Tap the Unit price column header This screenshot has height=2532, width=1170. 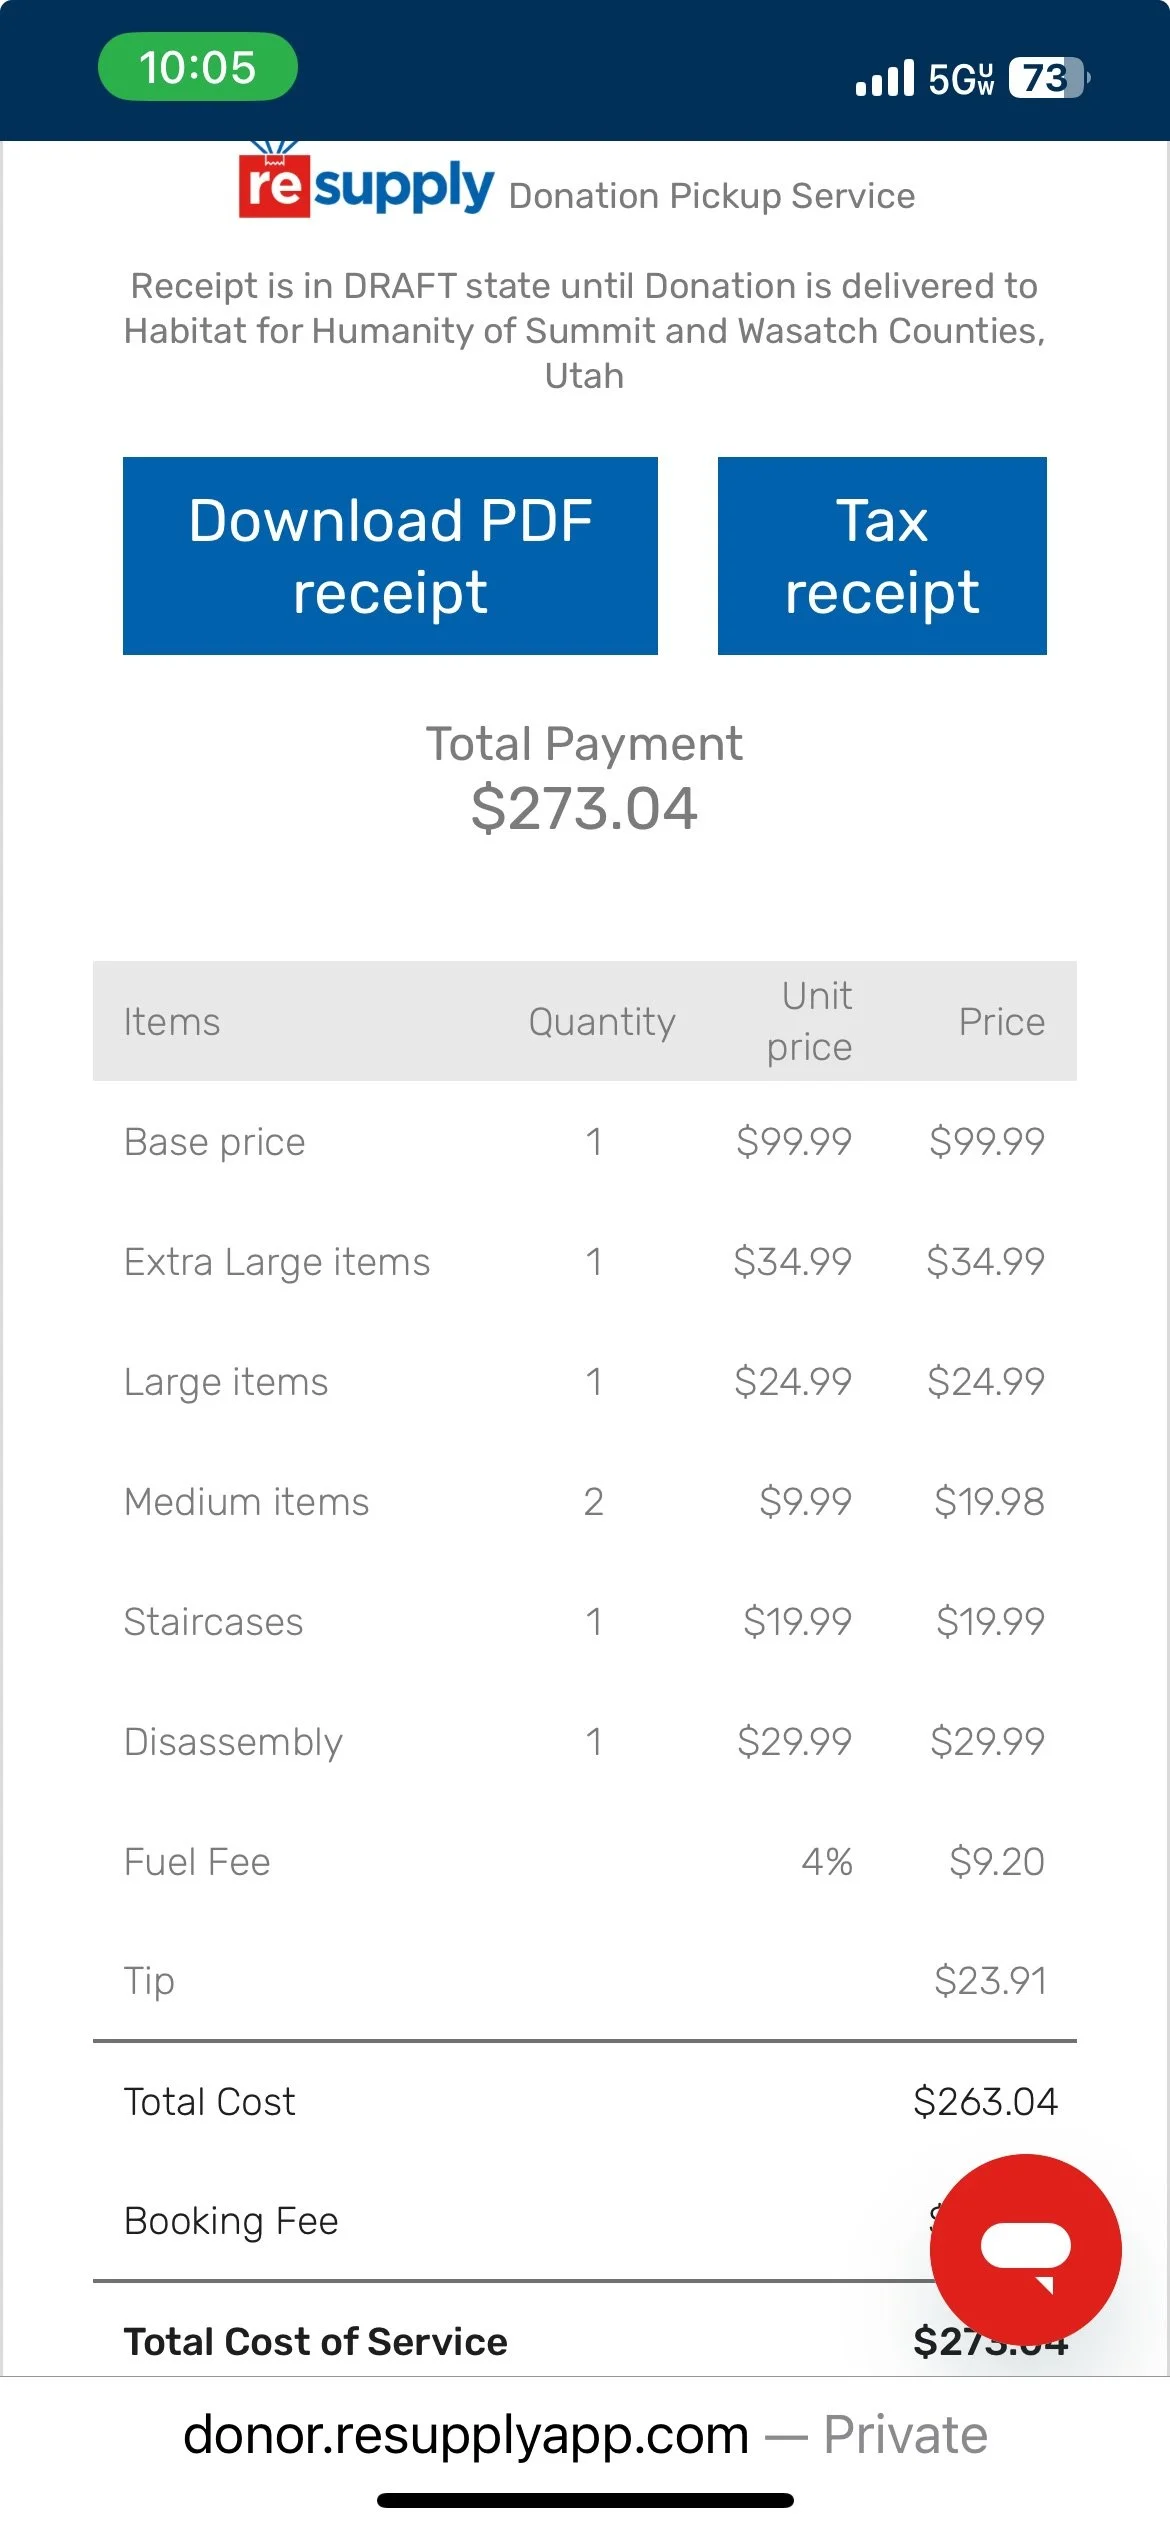[x=810, y=1021]
